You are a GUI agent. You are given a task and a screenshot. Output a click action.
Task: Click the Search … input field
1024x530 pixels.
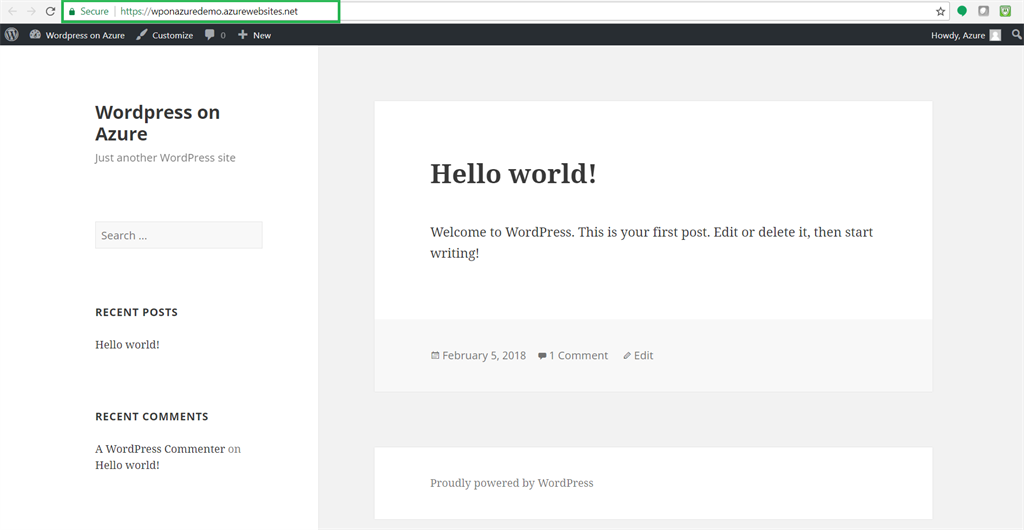click(x=179, y=235)
